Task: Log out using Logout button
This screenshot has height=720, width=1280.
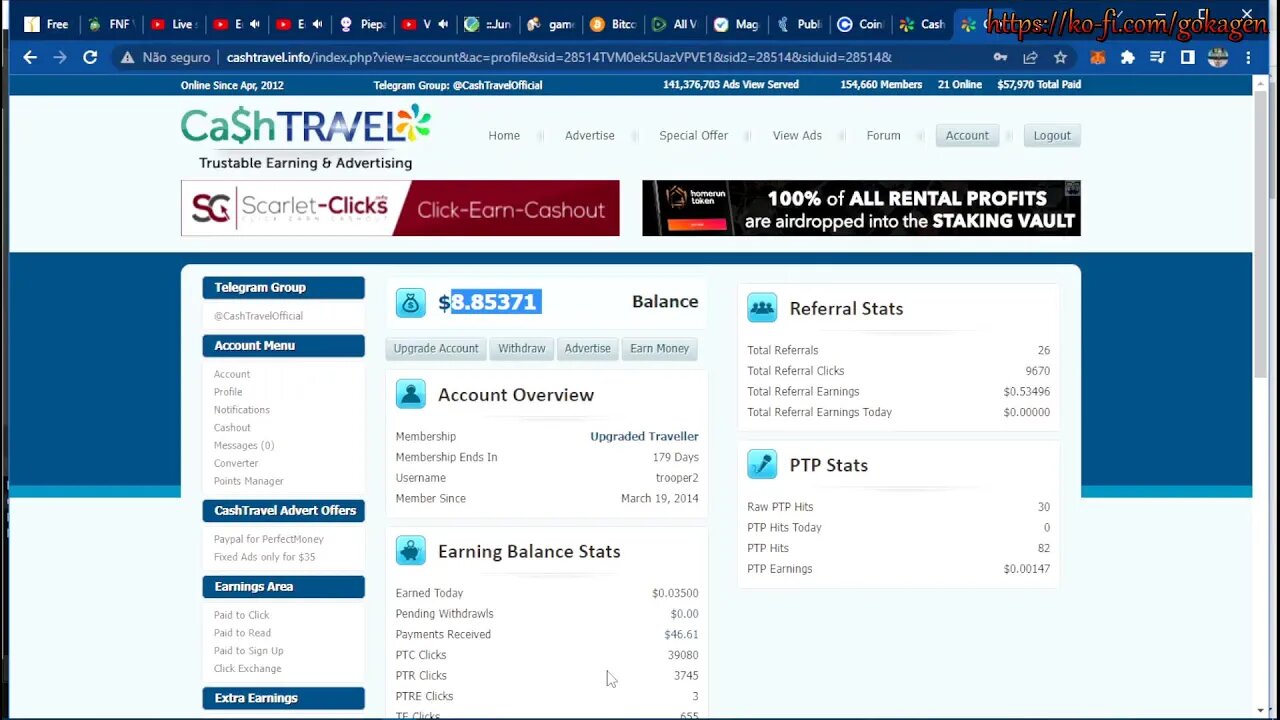Action: [x=1052, y=136]
